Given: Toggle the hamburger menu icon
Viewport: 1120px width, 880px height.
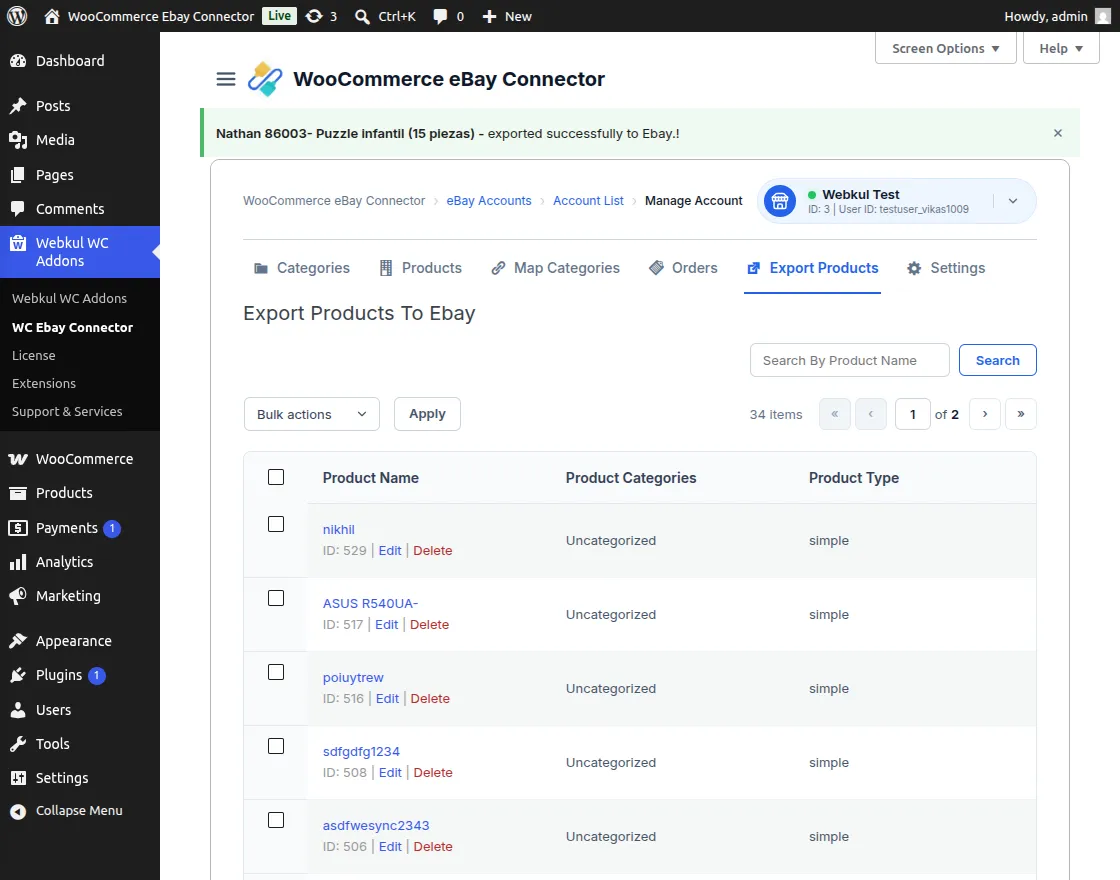Looking at the screenshot, I should pos(226,79).
